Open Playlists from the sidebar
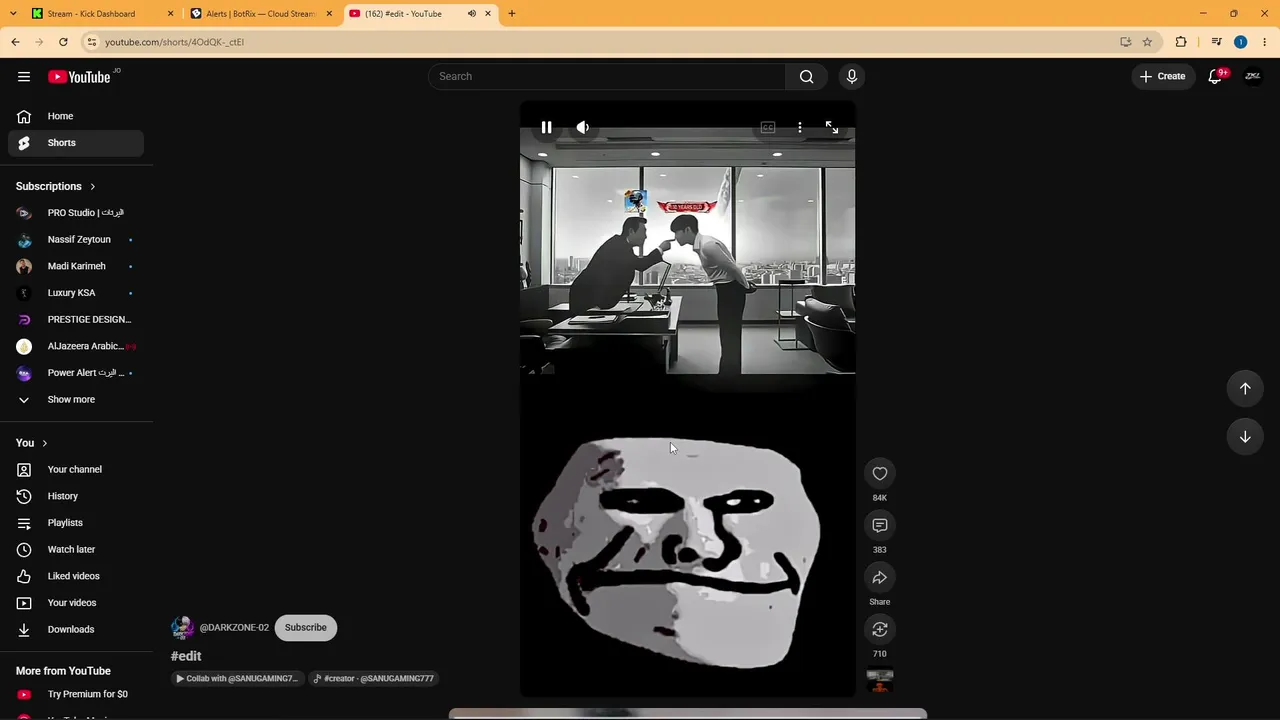Viewport: 1280px width, 720px height. 76,523
